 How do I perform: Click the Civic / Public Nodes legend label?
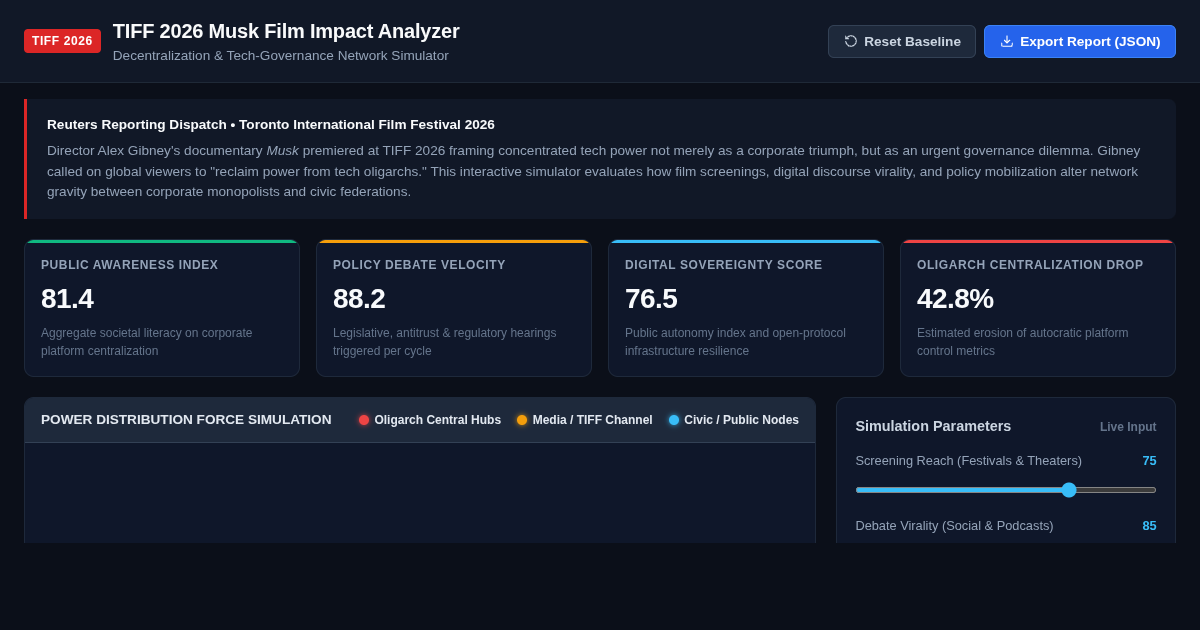(742, 420)
